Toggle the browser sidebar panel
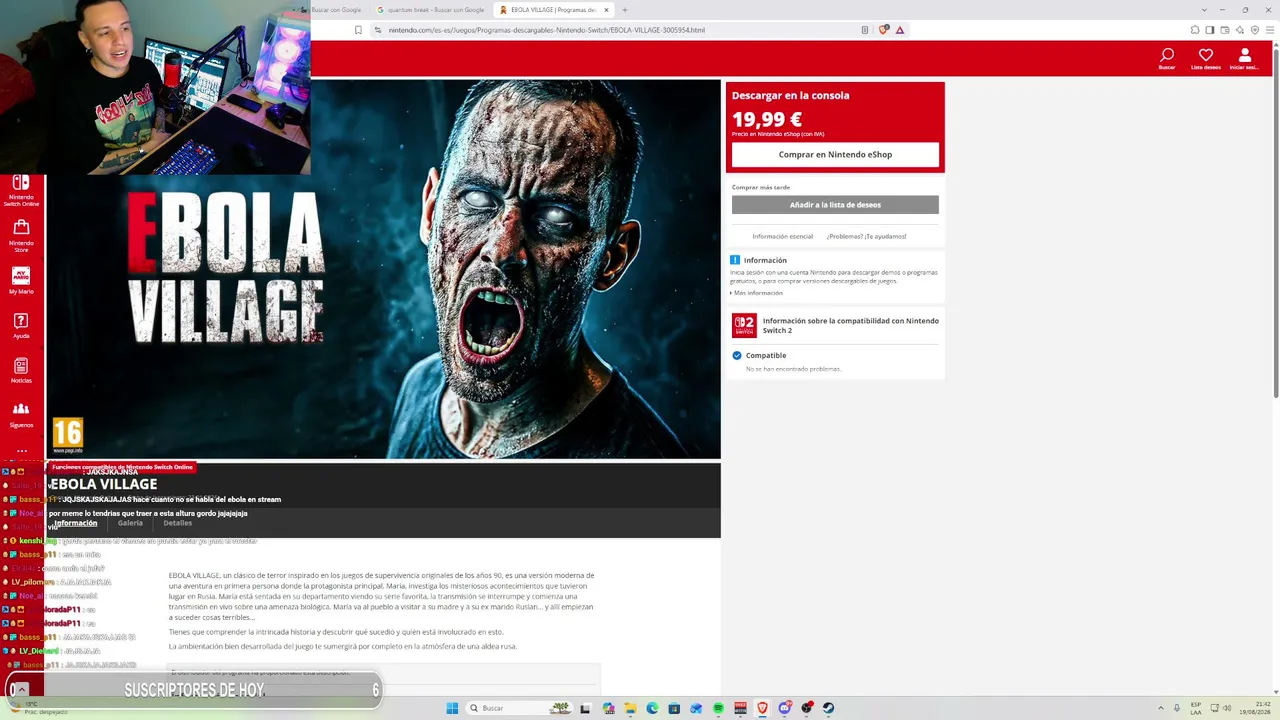Viewport: 1280px width, 720px height. click(x=1210, y=30)
